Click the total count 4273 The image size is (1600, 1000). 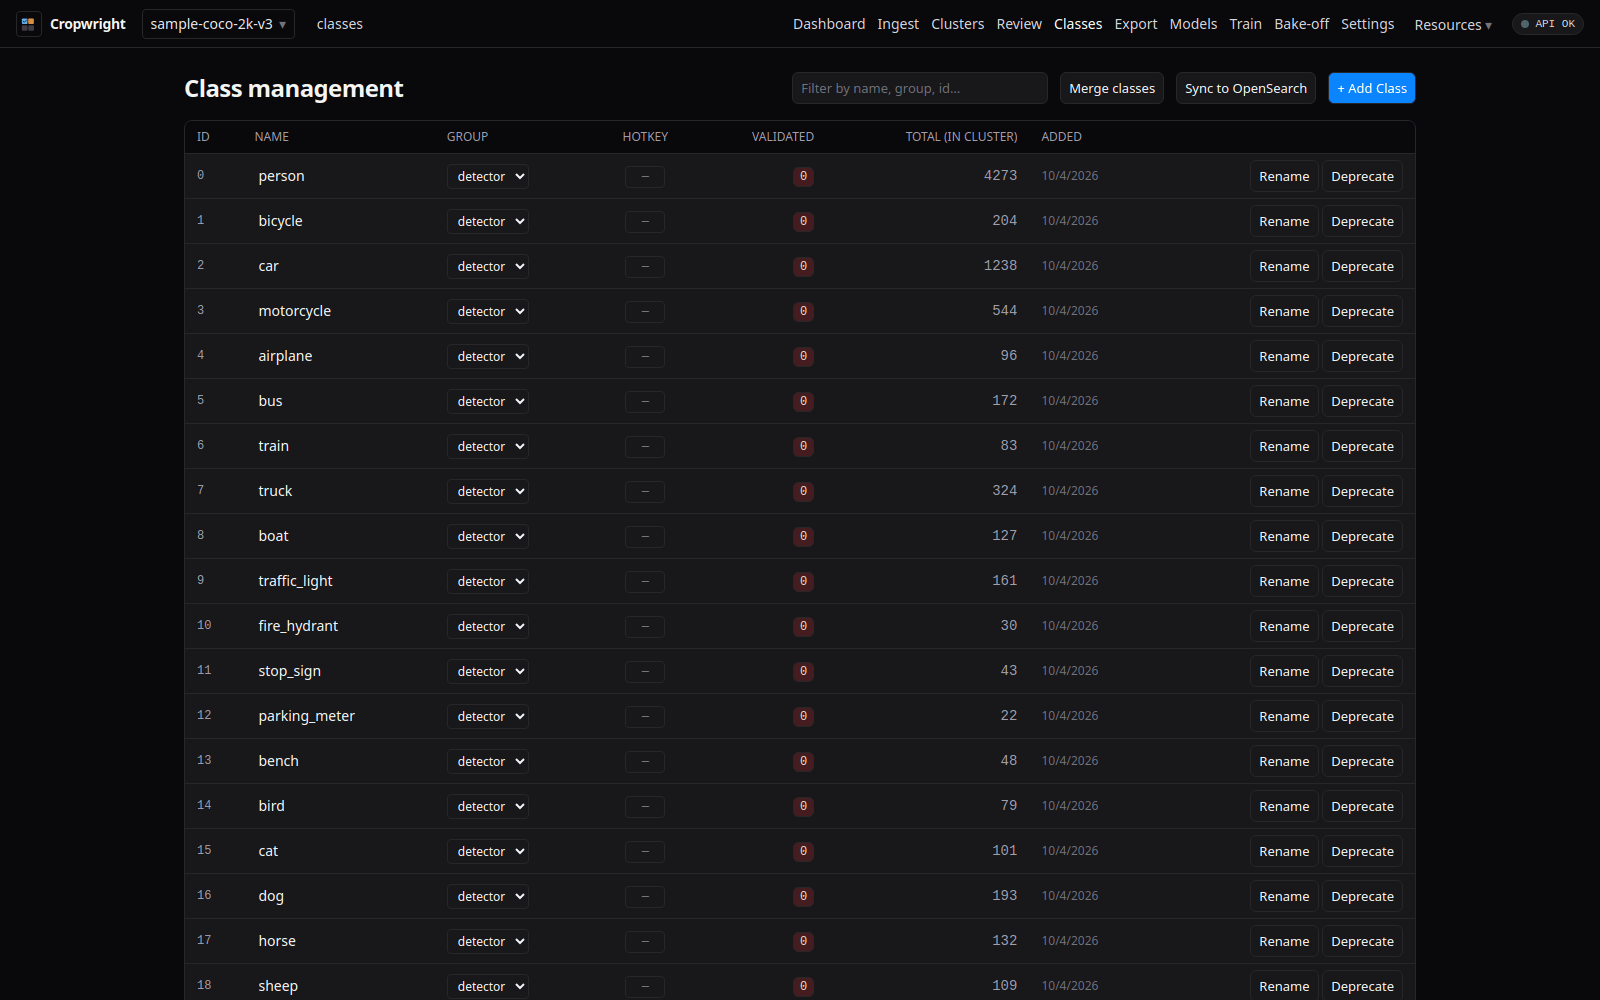pyautogui.click(x=1000, y=176)
